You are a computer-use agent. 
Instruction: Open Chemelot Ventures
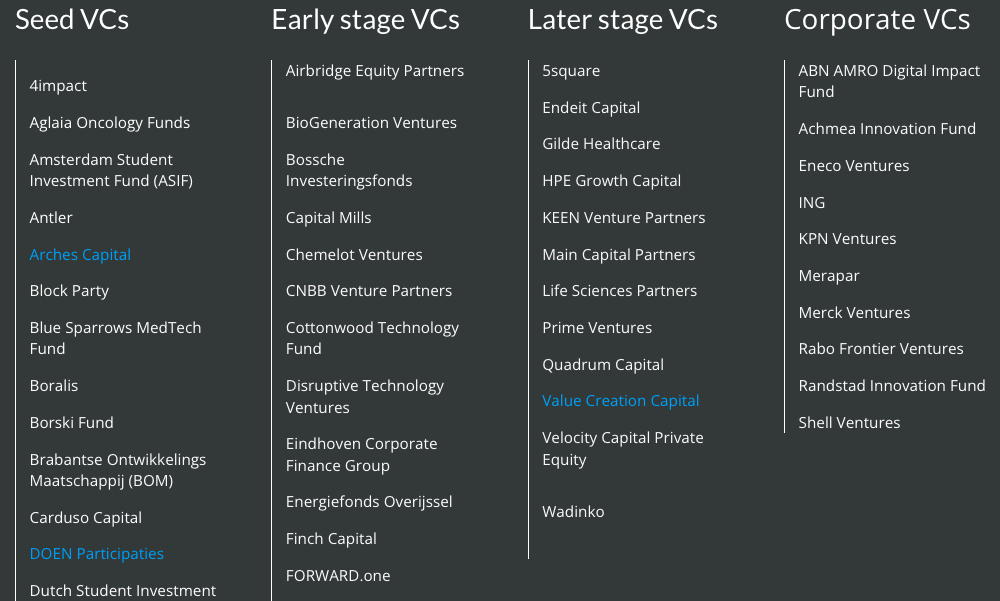(x=354, y=255)
